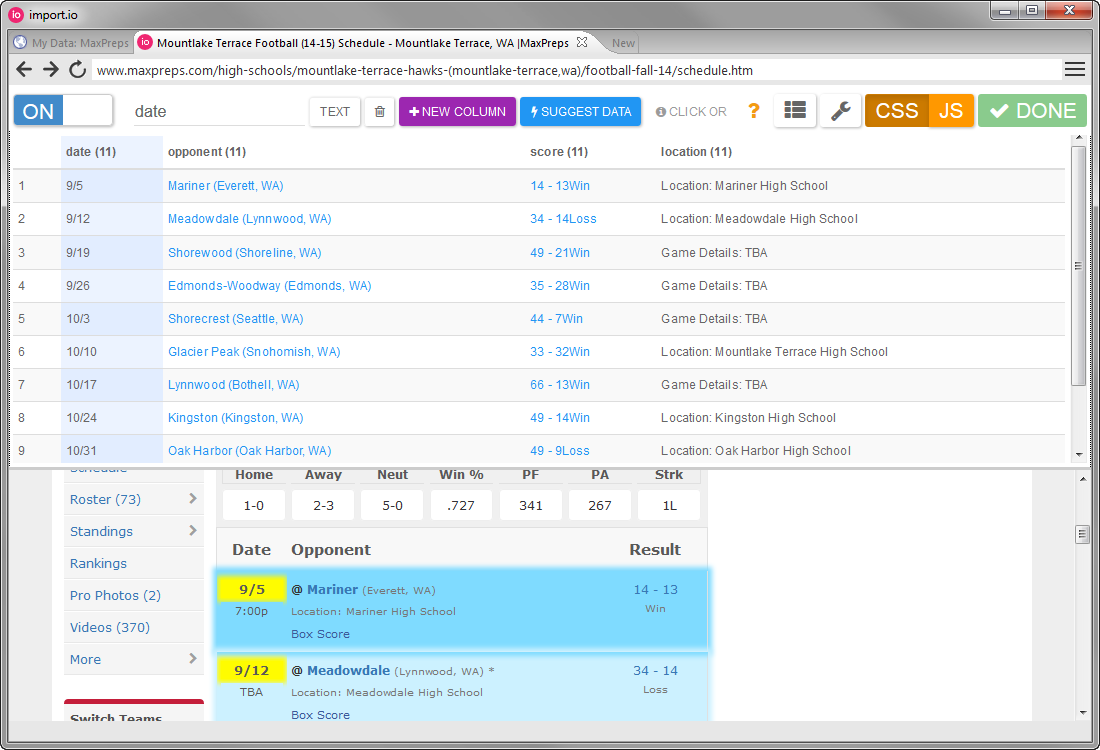Open the Meadowdale (Lynnwood, WA) table link

(249, 219)
